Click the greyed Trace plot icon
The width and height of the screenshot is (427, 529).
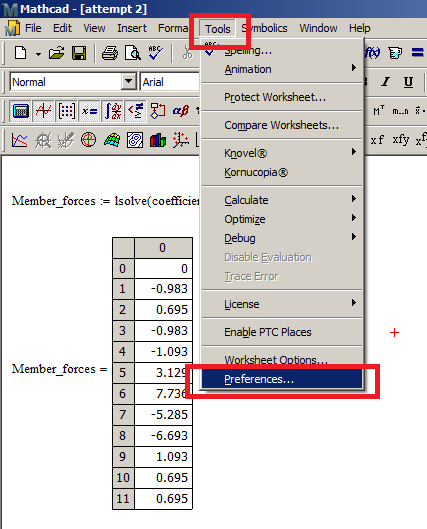(66, 140)
